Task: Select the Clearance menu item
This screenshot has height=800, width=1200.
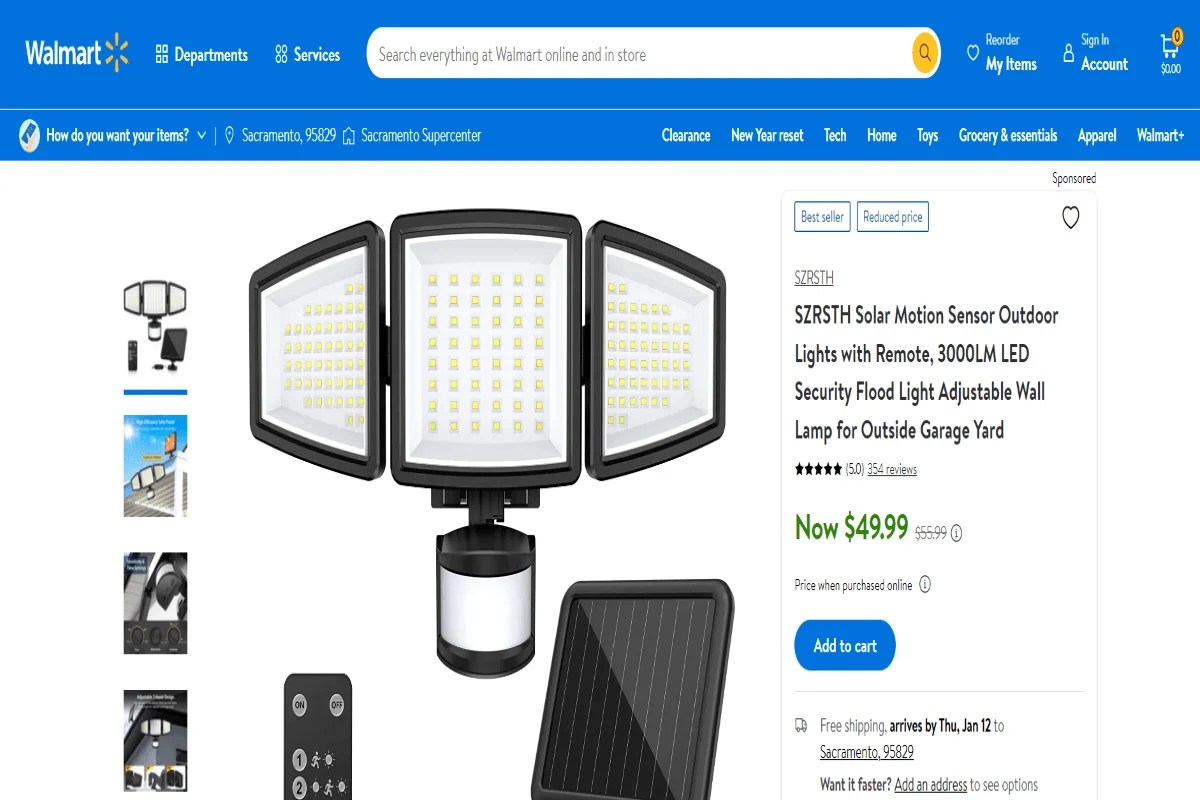Action: 685,135
